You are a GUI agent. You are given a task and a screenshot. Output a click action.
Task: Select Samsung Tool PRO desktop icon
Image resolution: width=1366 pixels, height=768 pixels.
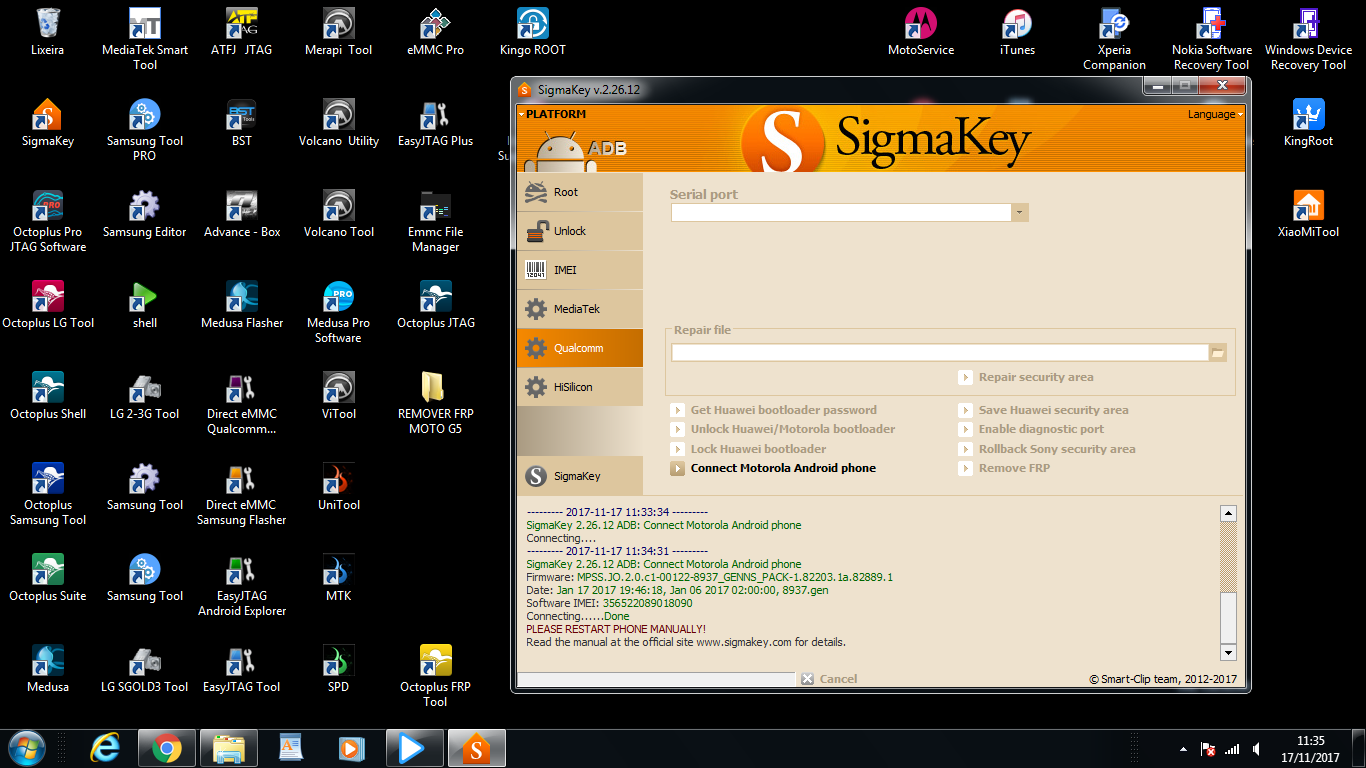tap(145, 130)
